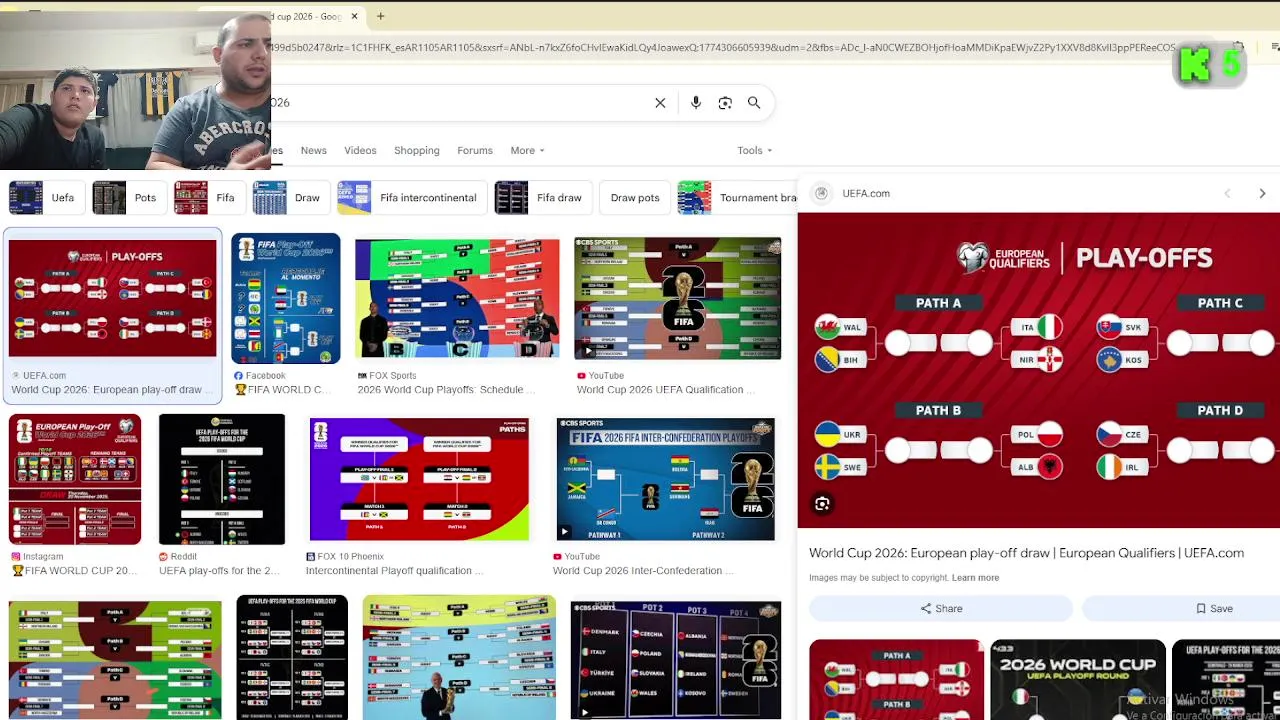Open the 'Learn more' copyright link
This screenshot has width=1280, height=720.
pyautogui.click(x=975, y=578)
